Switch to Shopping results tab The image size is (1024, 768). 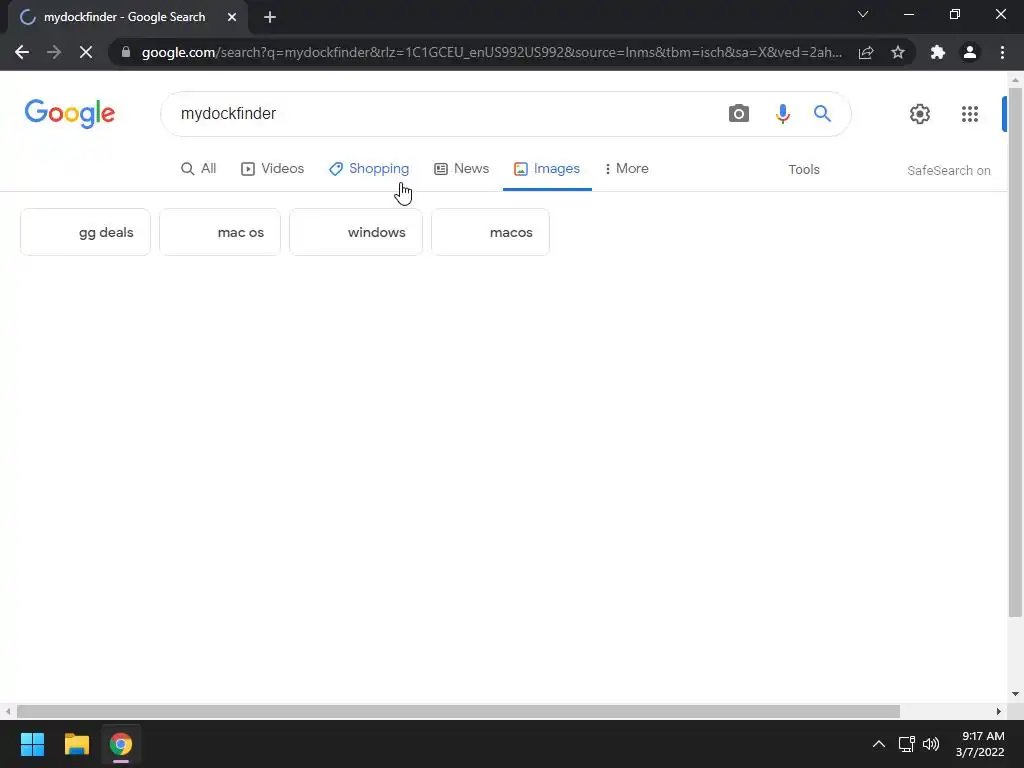point(369,168)
